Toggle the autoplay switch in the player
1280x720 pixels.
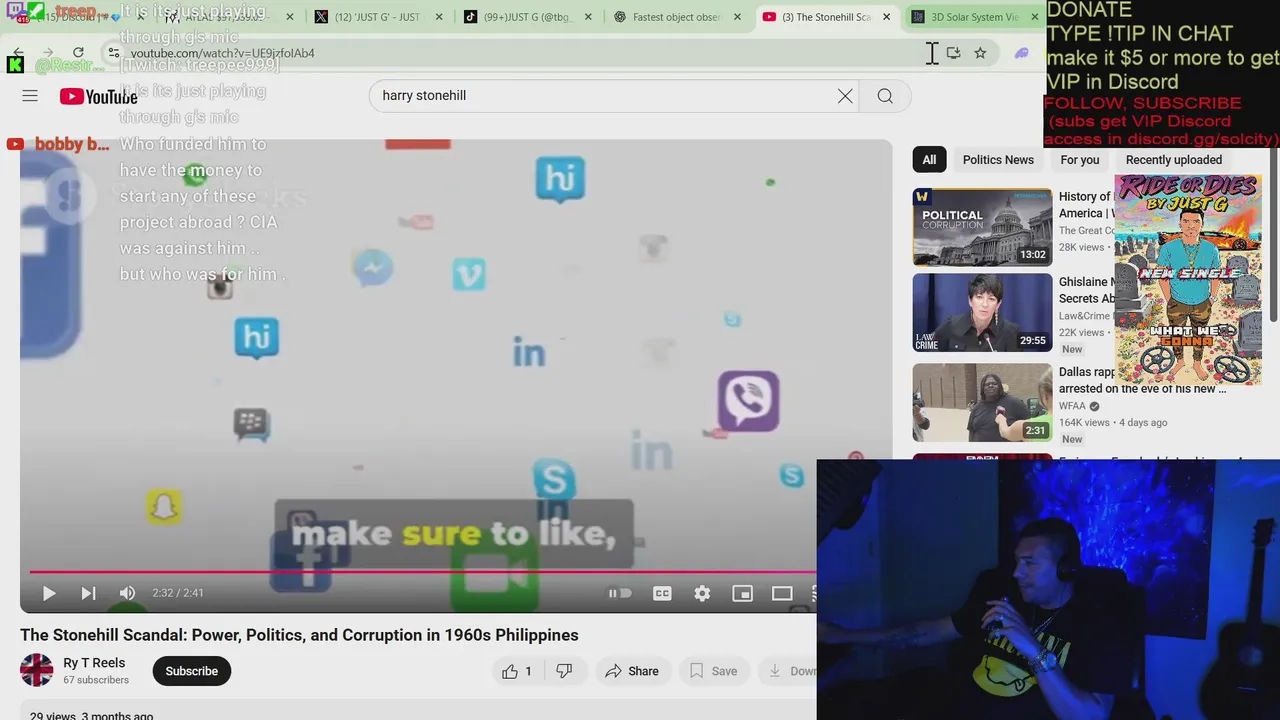[620, 593]
